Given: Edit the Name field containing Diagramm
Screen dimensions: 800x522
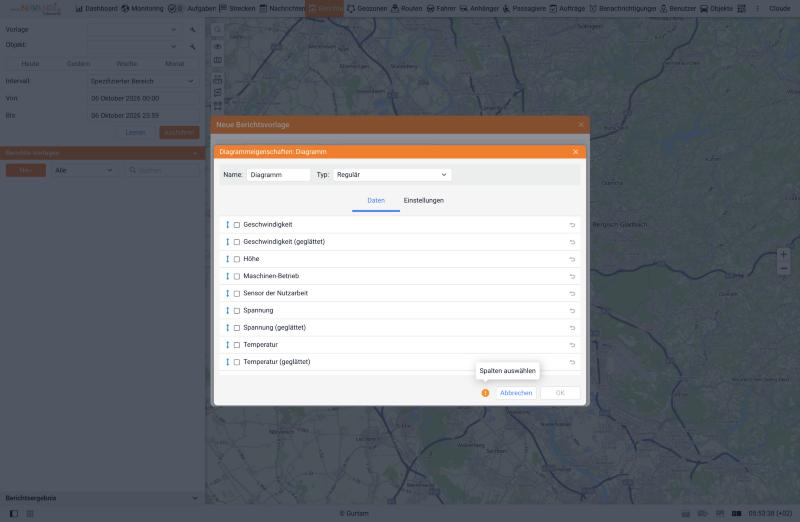Looking at the screenshot, I should pyautogui.click(x=278, y=175).
